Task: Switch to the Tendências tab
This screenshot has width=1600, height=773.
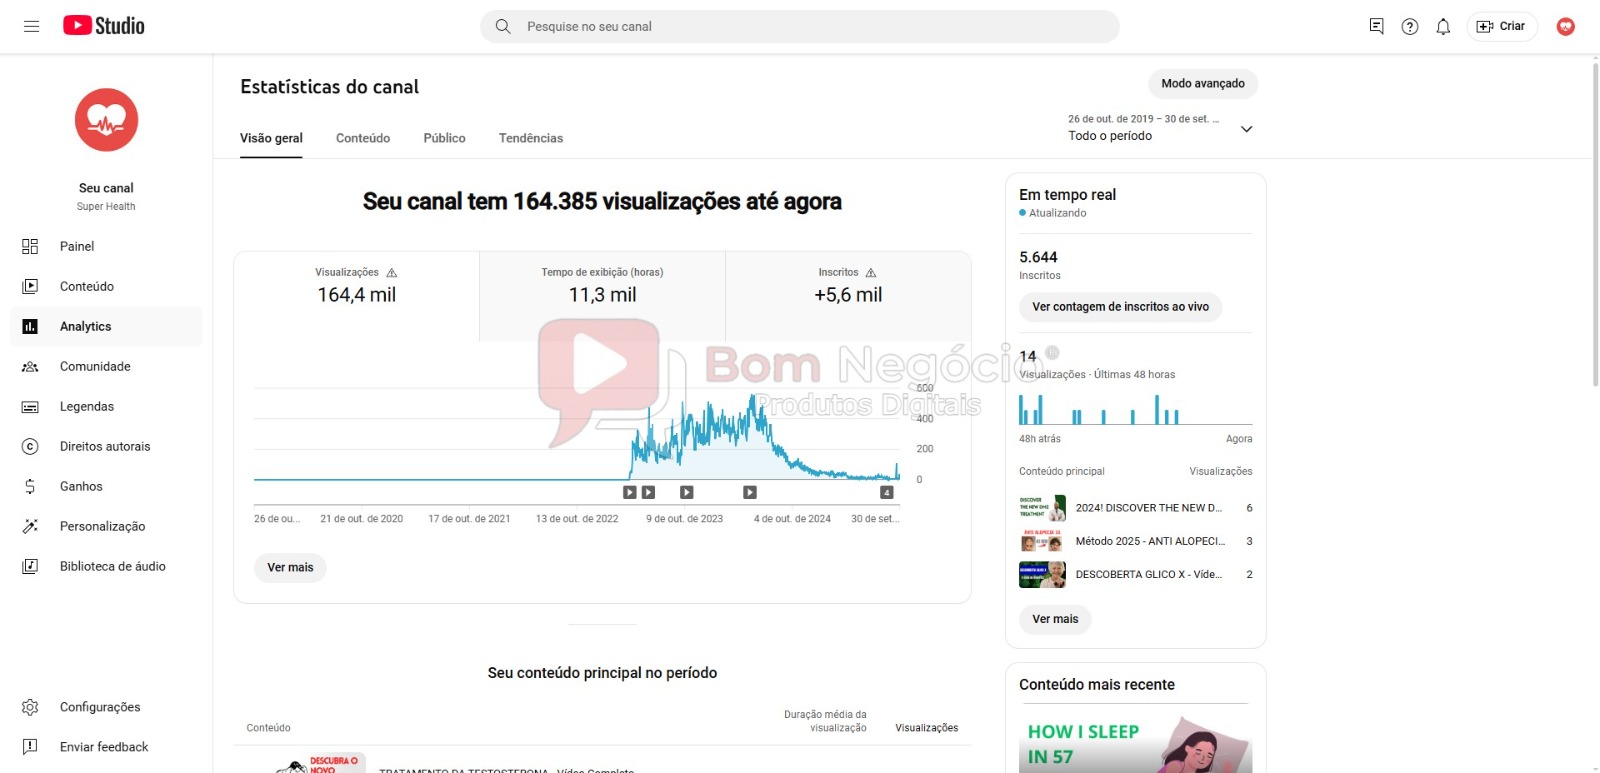Action: (530, 138)
